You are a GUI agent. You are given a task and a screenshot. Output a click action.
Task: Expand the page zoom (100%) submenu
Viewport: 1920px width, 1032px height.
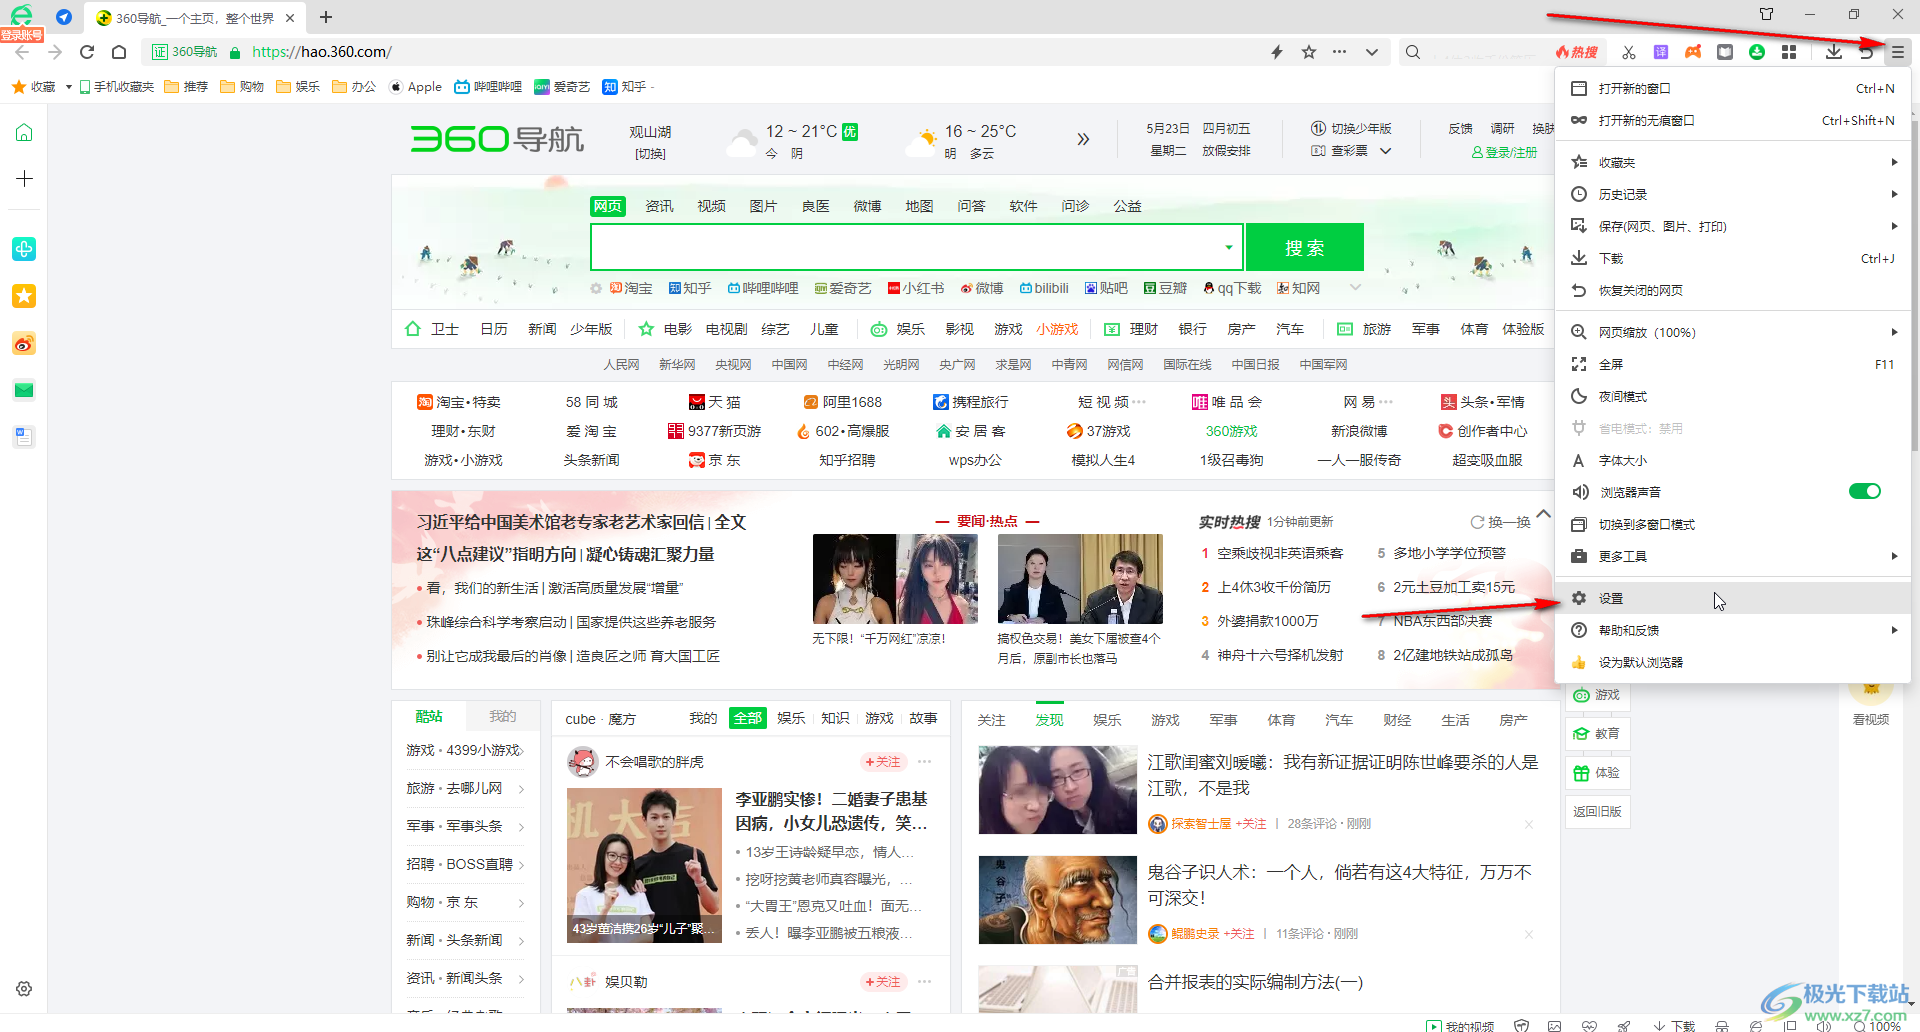point(1733,332)
